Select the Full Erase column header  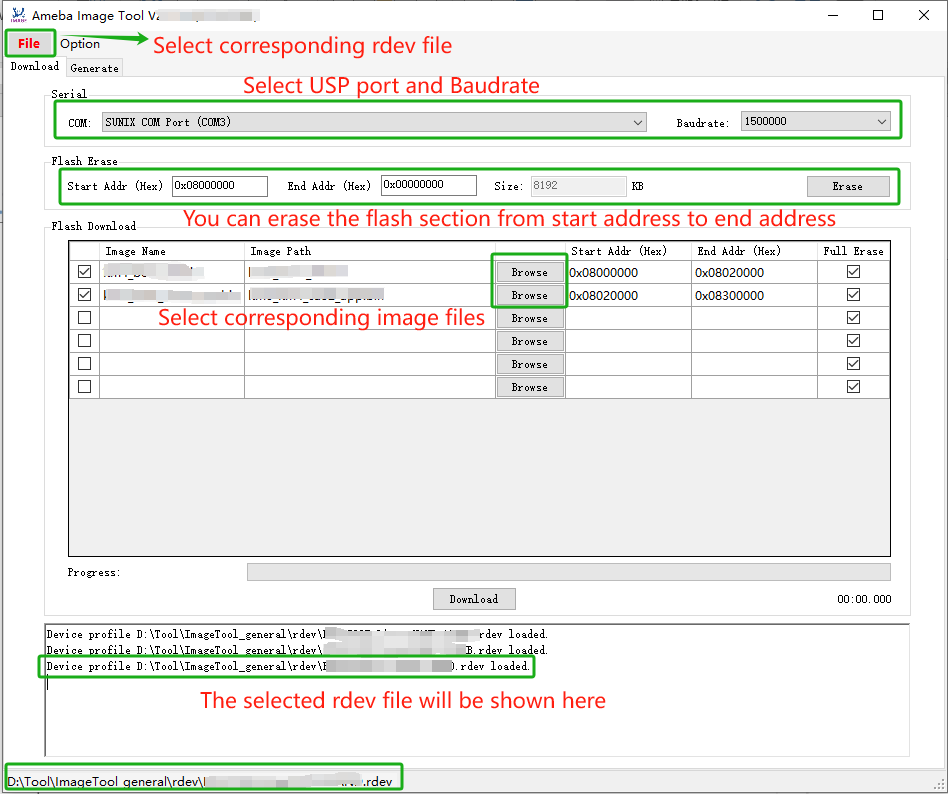[853, 251]
